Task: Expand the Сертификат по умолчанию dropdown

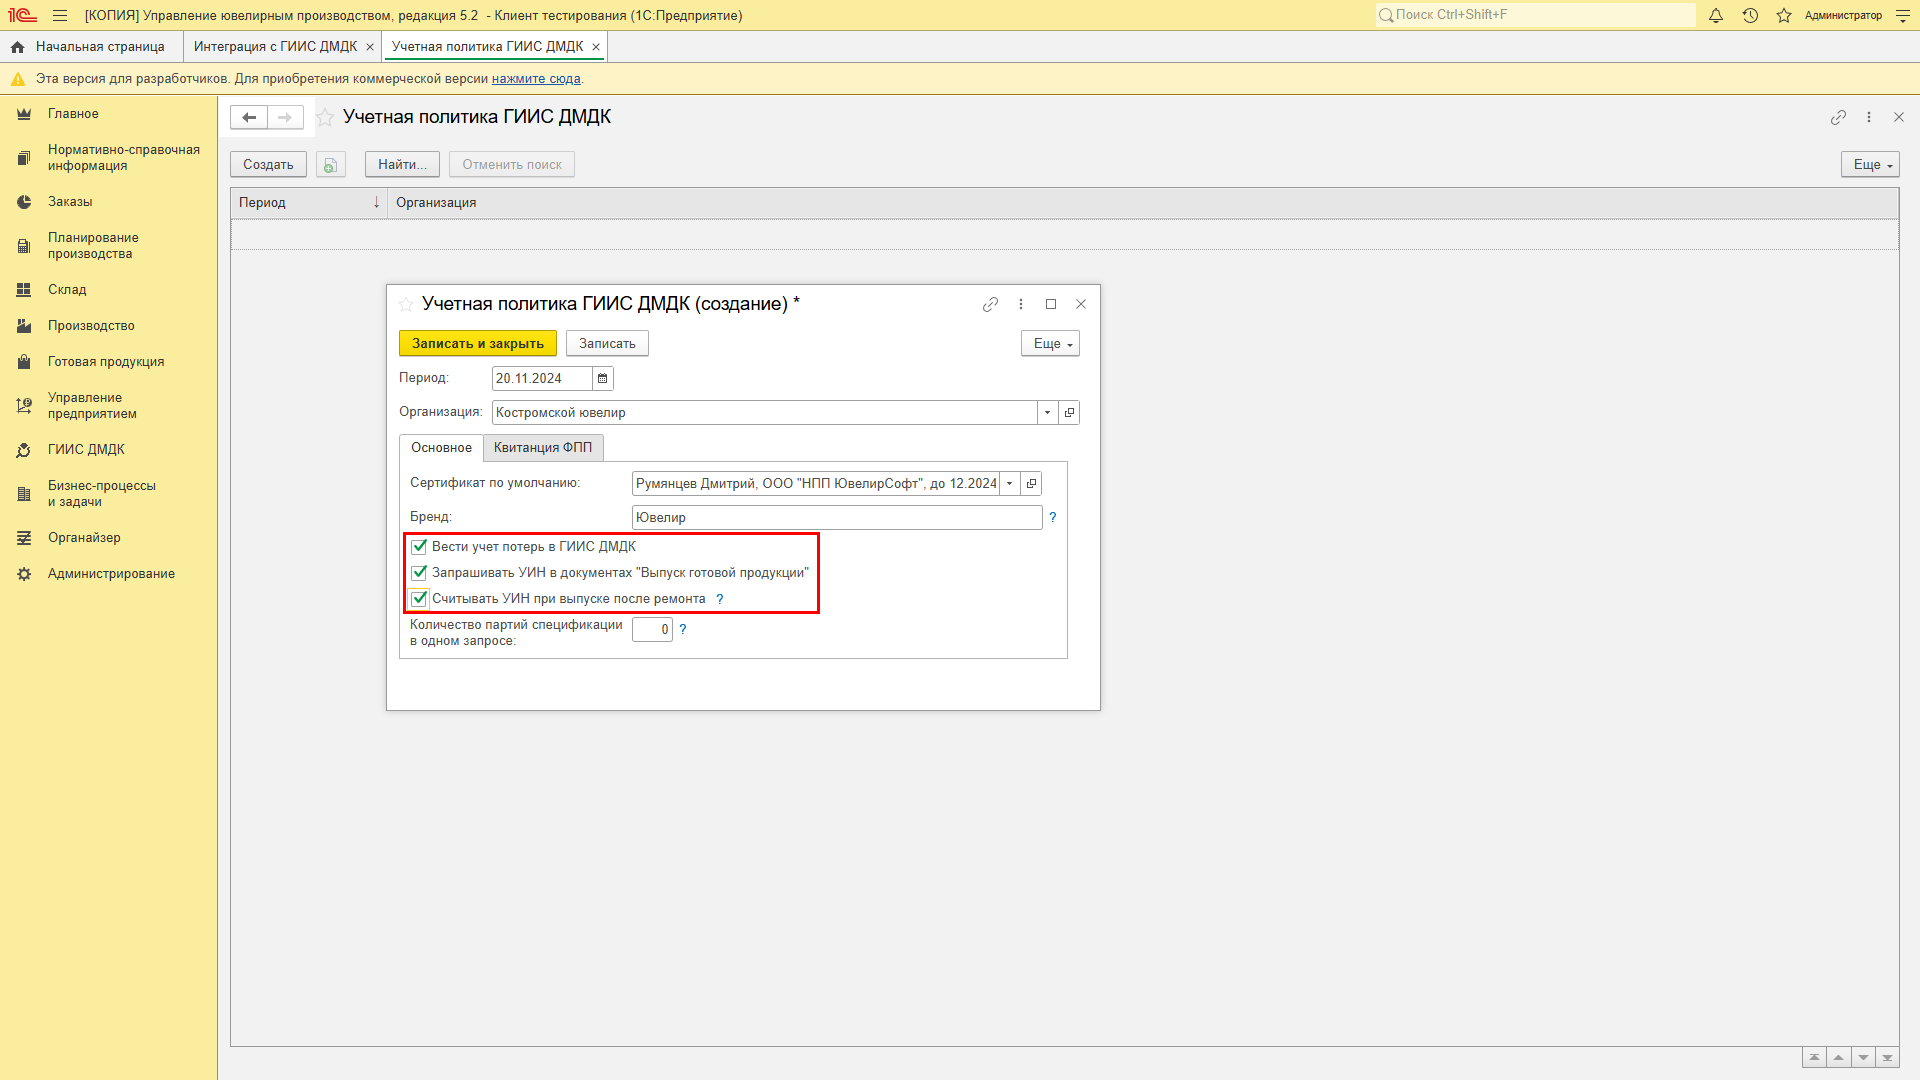Action: (x=1010, y=483)
